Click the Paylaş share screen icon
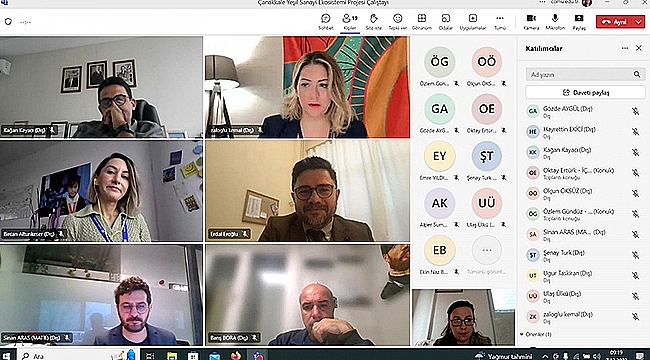Image resolution: width=650 pixels, height=360 pixels. 579,22
